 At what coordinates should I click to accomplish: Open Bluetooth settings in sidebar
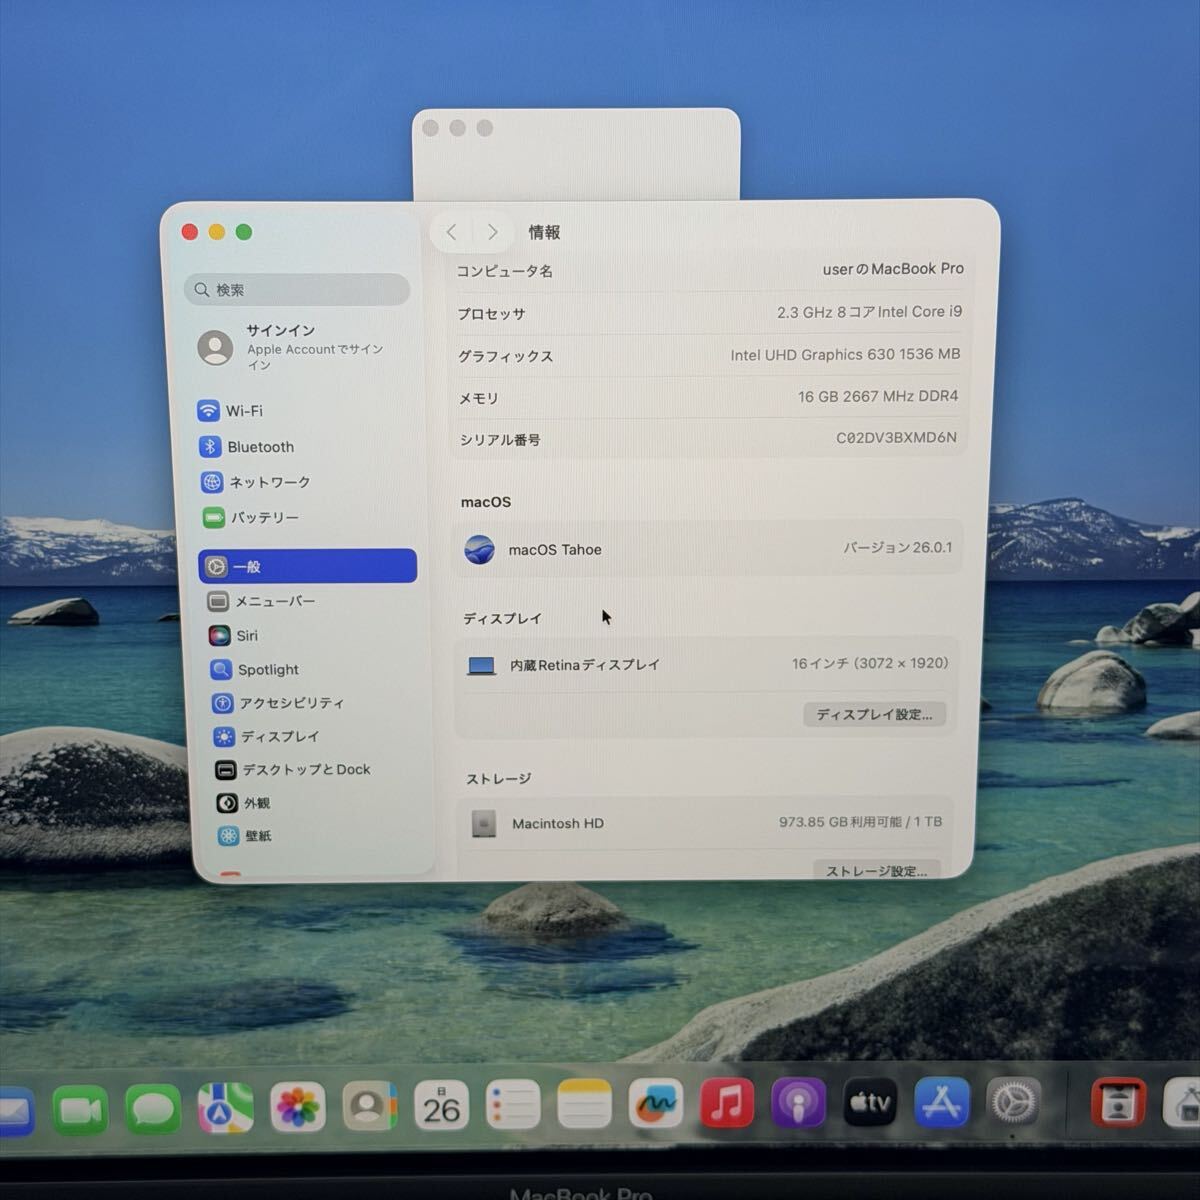247,447
